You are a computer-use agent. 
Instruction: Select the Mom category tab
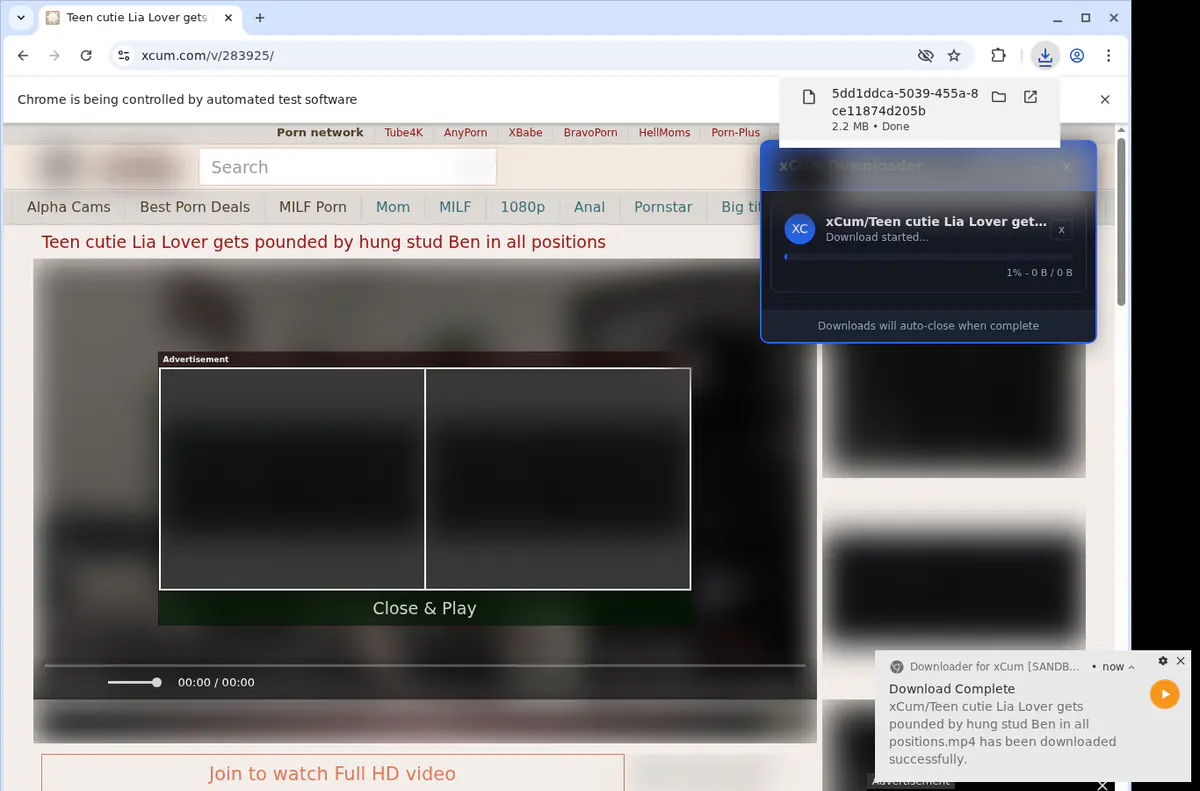[393, 207]
